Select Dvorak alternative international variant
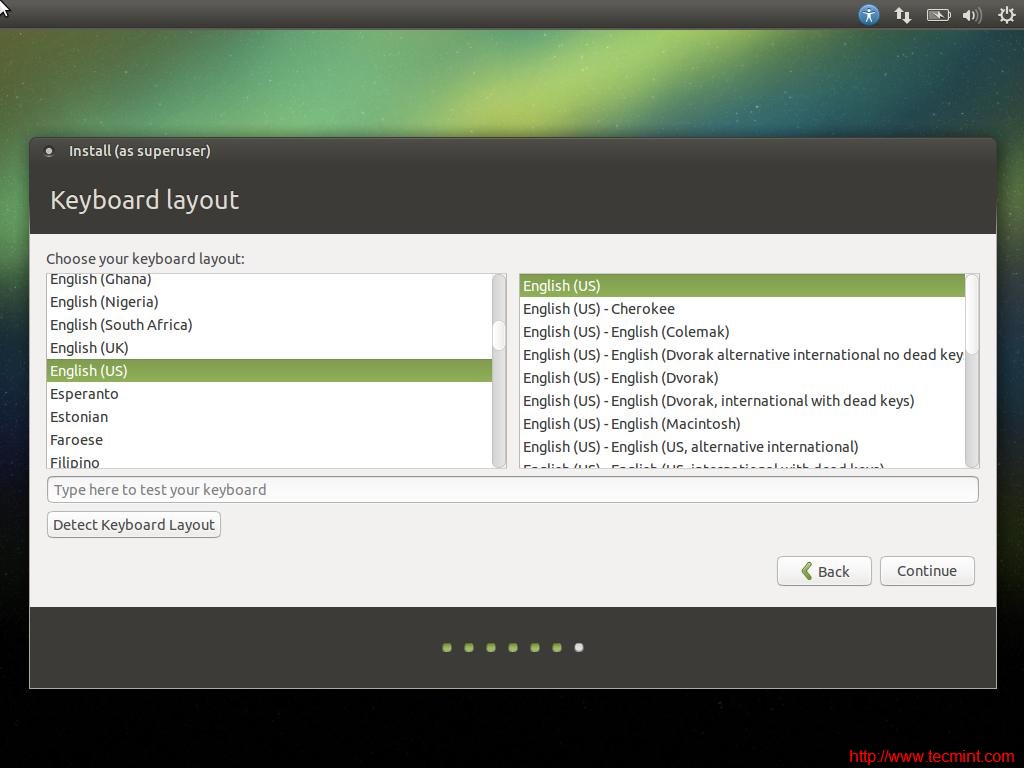1024x768 pixels. [743, 355]
